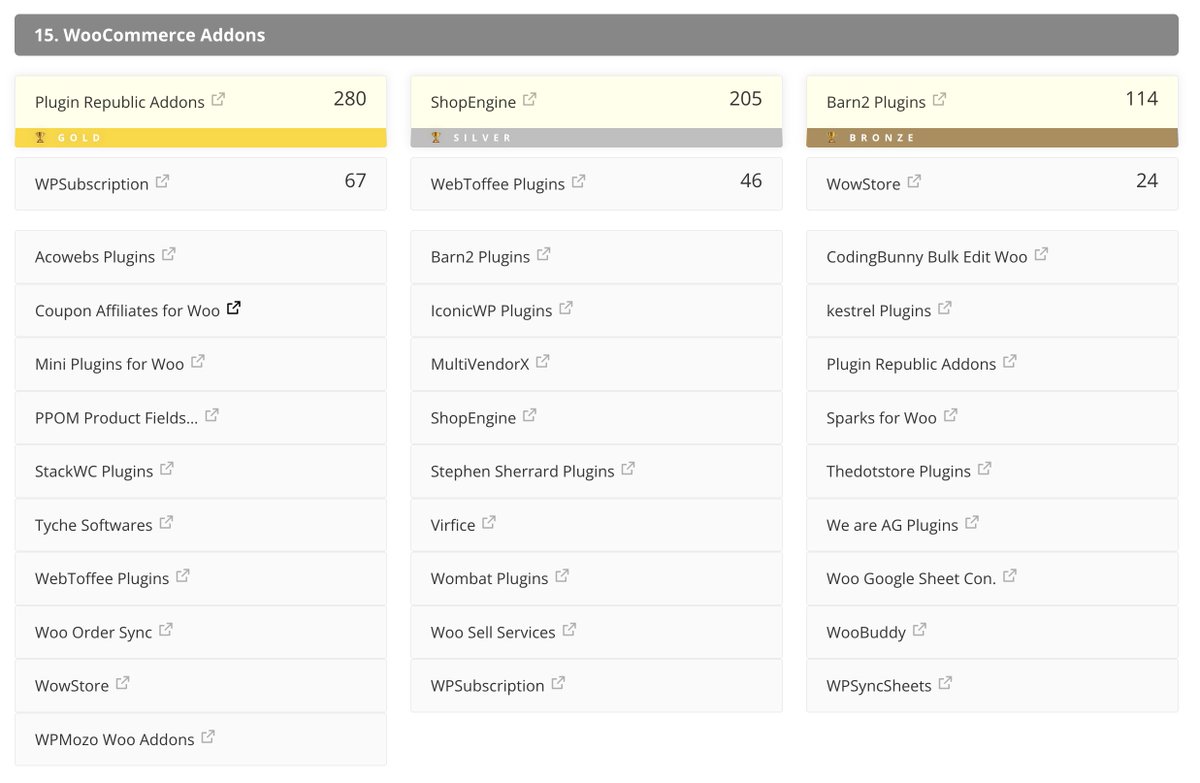Open external link icon for IconicWP Plugins
The width and height of the screenshot is (1200, 783).
click(566, 309)
